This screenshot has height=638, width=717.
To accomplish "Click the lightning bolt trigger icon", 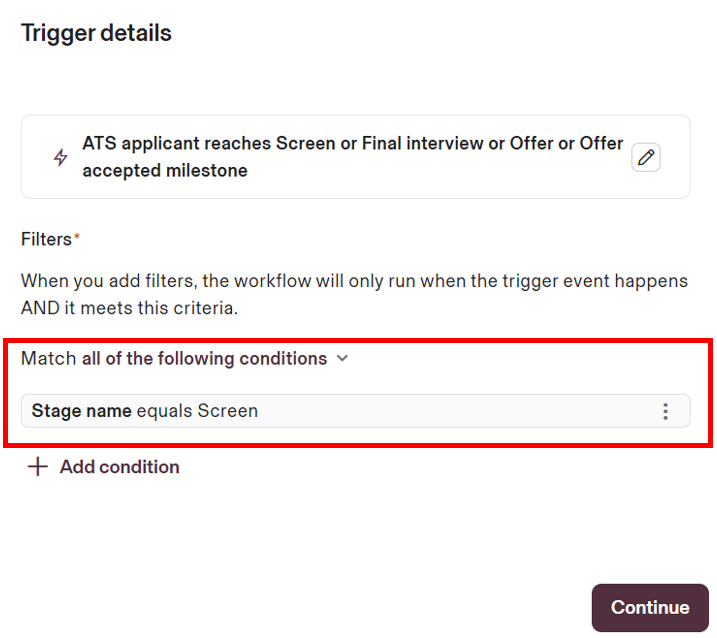I will [x=61, y=158].
